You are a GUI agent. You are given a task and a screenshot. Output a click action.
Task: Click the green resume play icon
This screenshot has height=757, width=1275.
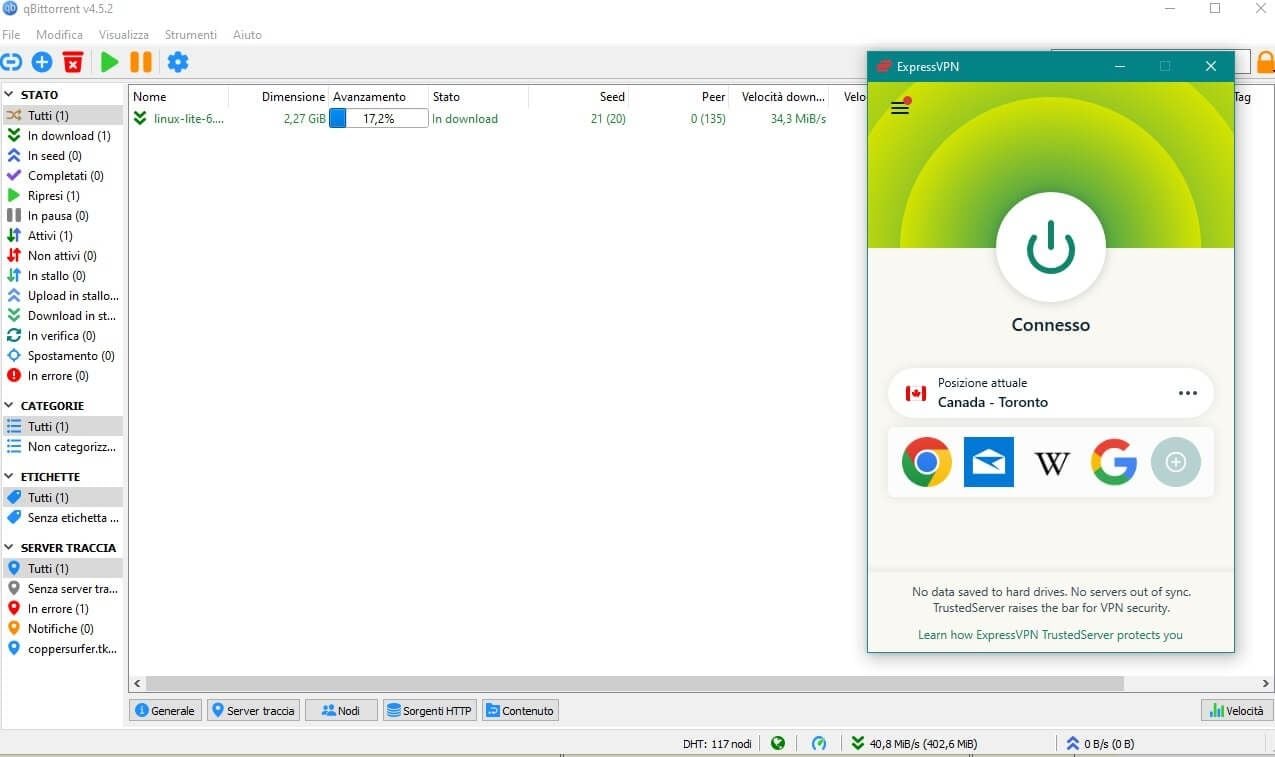[x=109, y=62]
